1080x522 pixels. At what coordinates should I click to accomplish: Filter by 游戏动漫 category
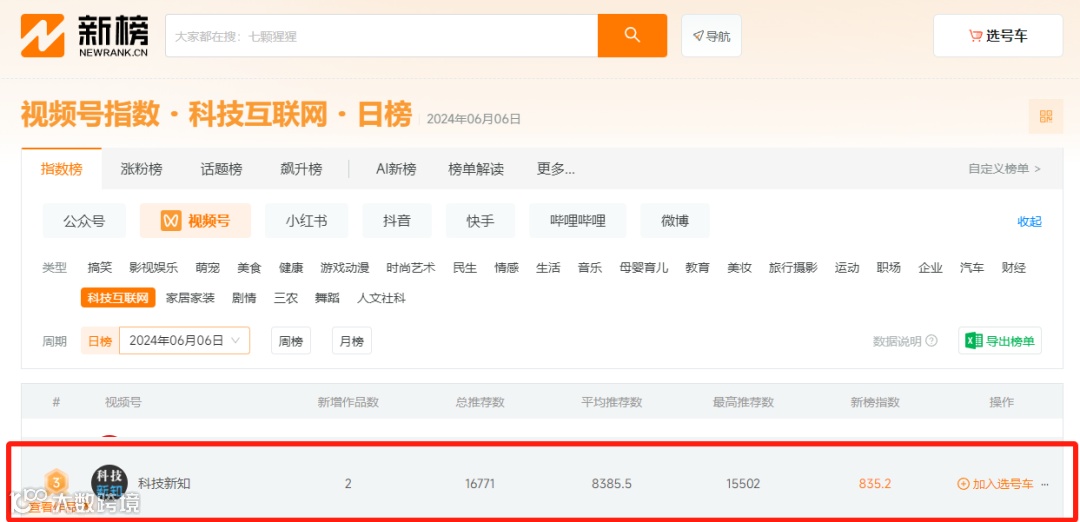pos(344,268)
